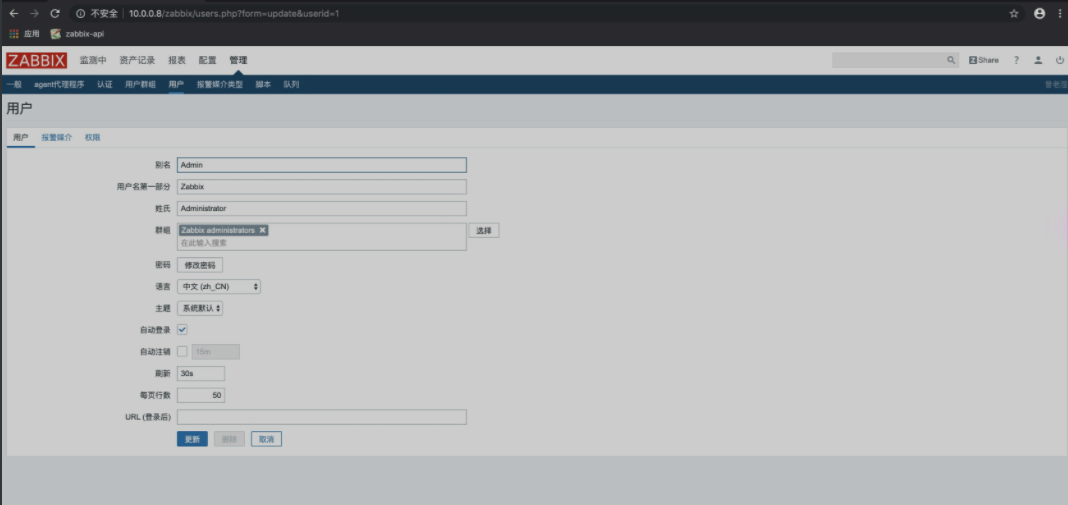Go to the 一般 submenu
This screenshot has width=1068, height=505.
click(14, 85)
